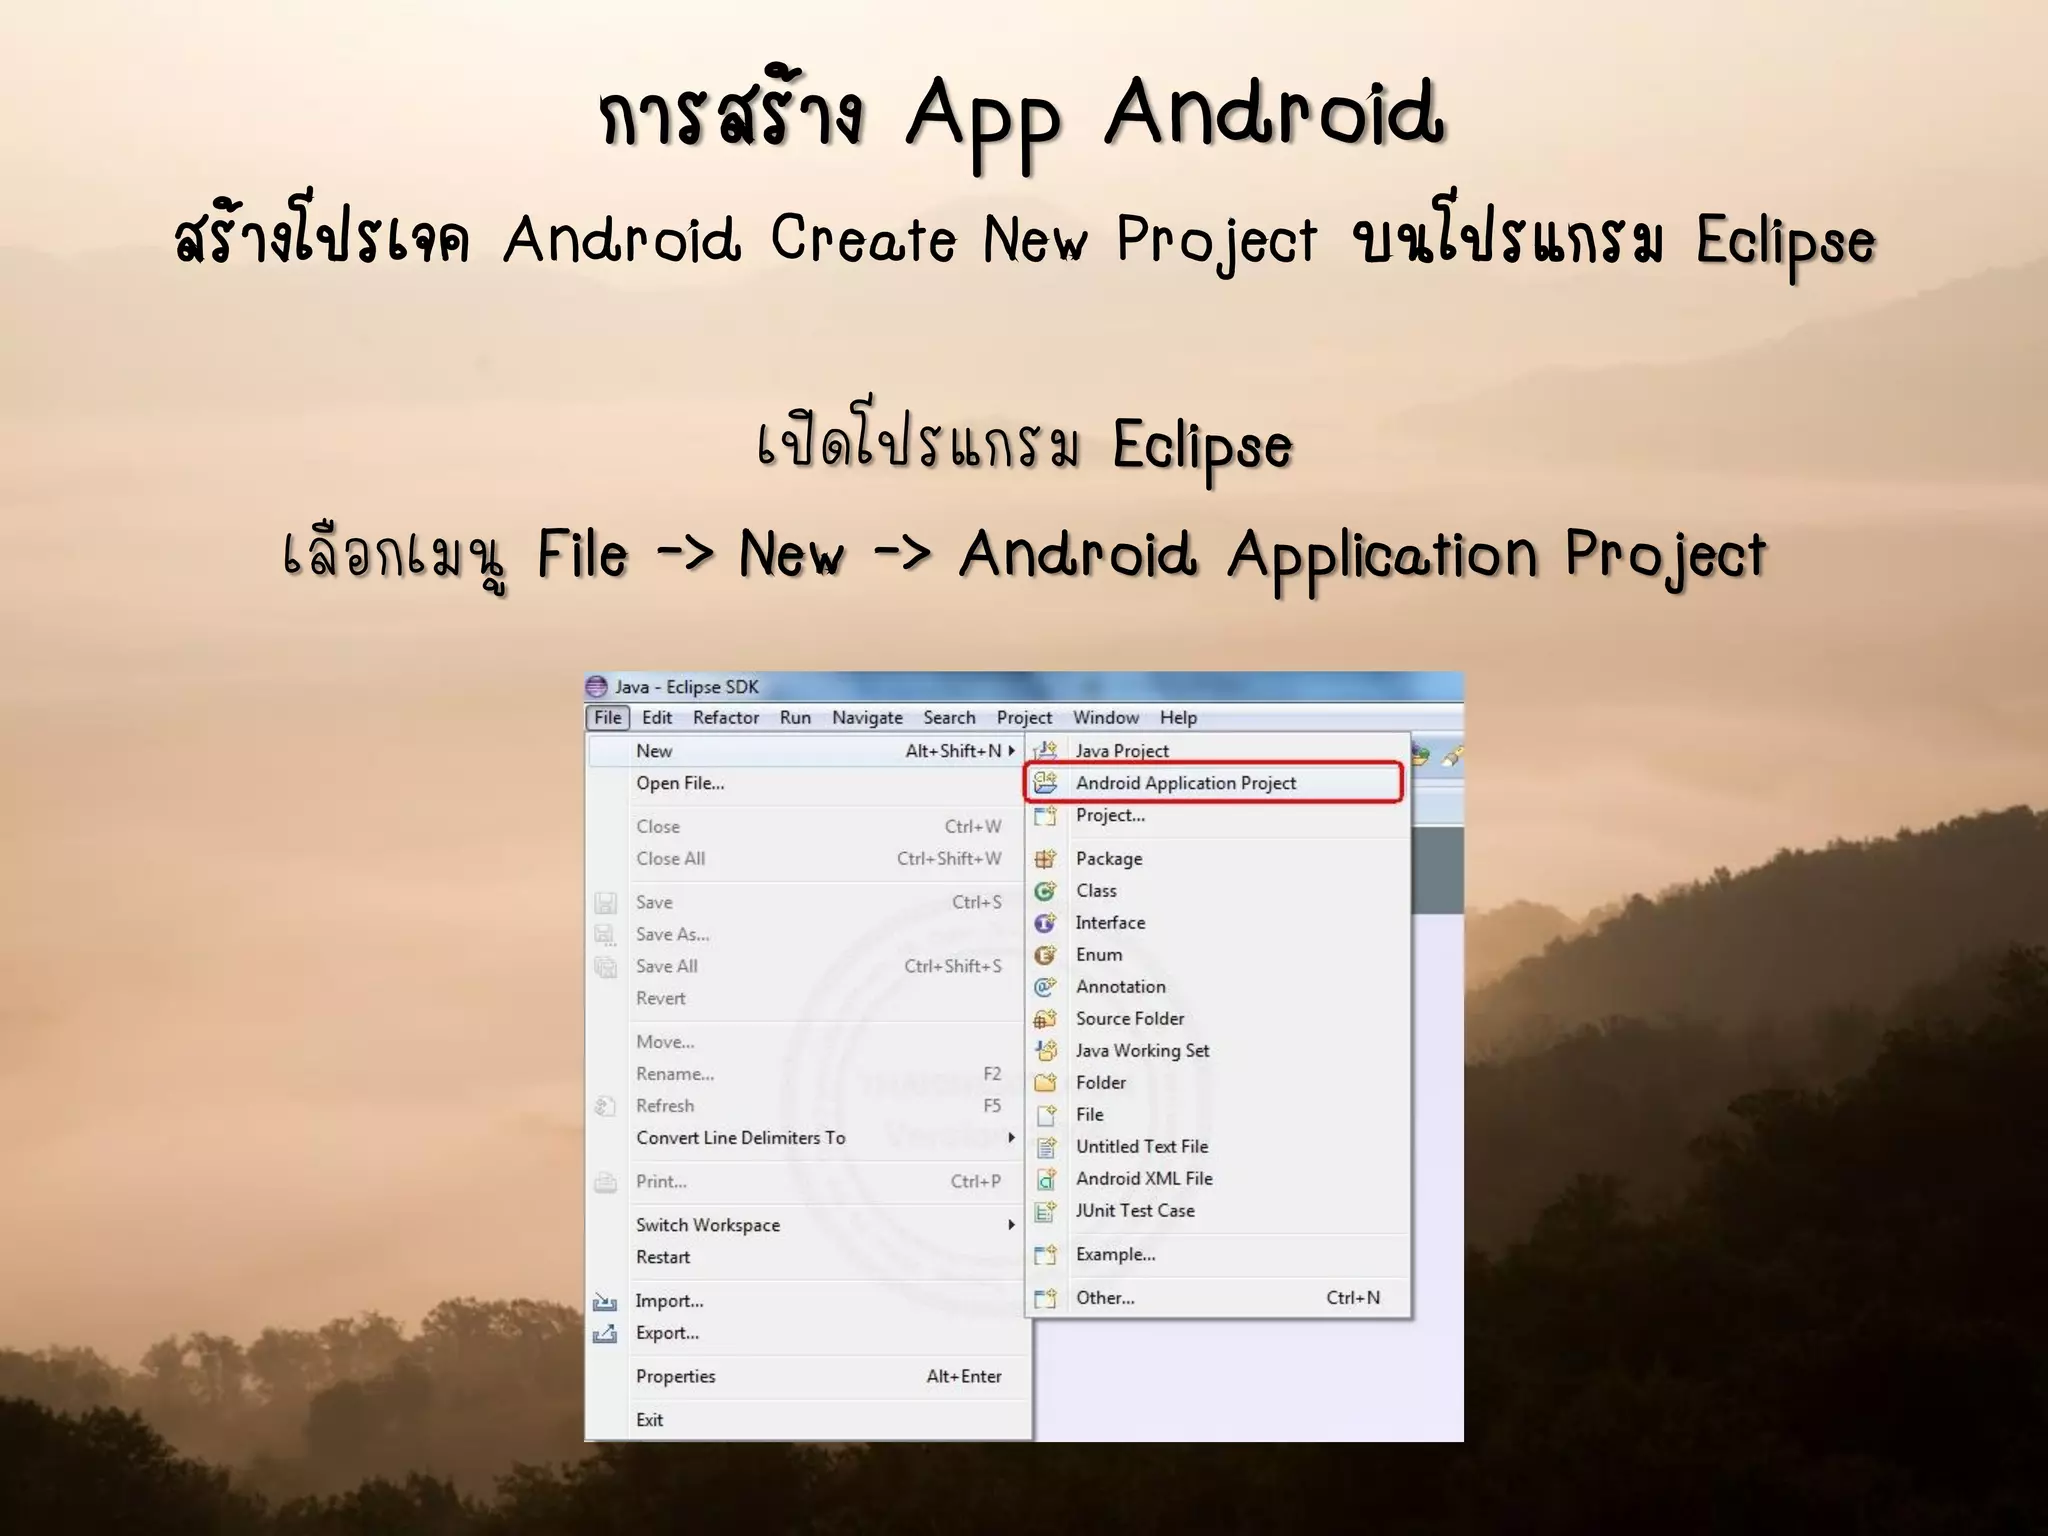Open the Refactor menu
This screenshot has height=1536, width=2048.
(726, 717)
